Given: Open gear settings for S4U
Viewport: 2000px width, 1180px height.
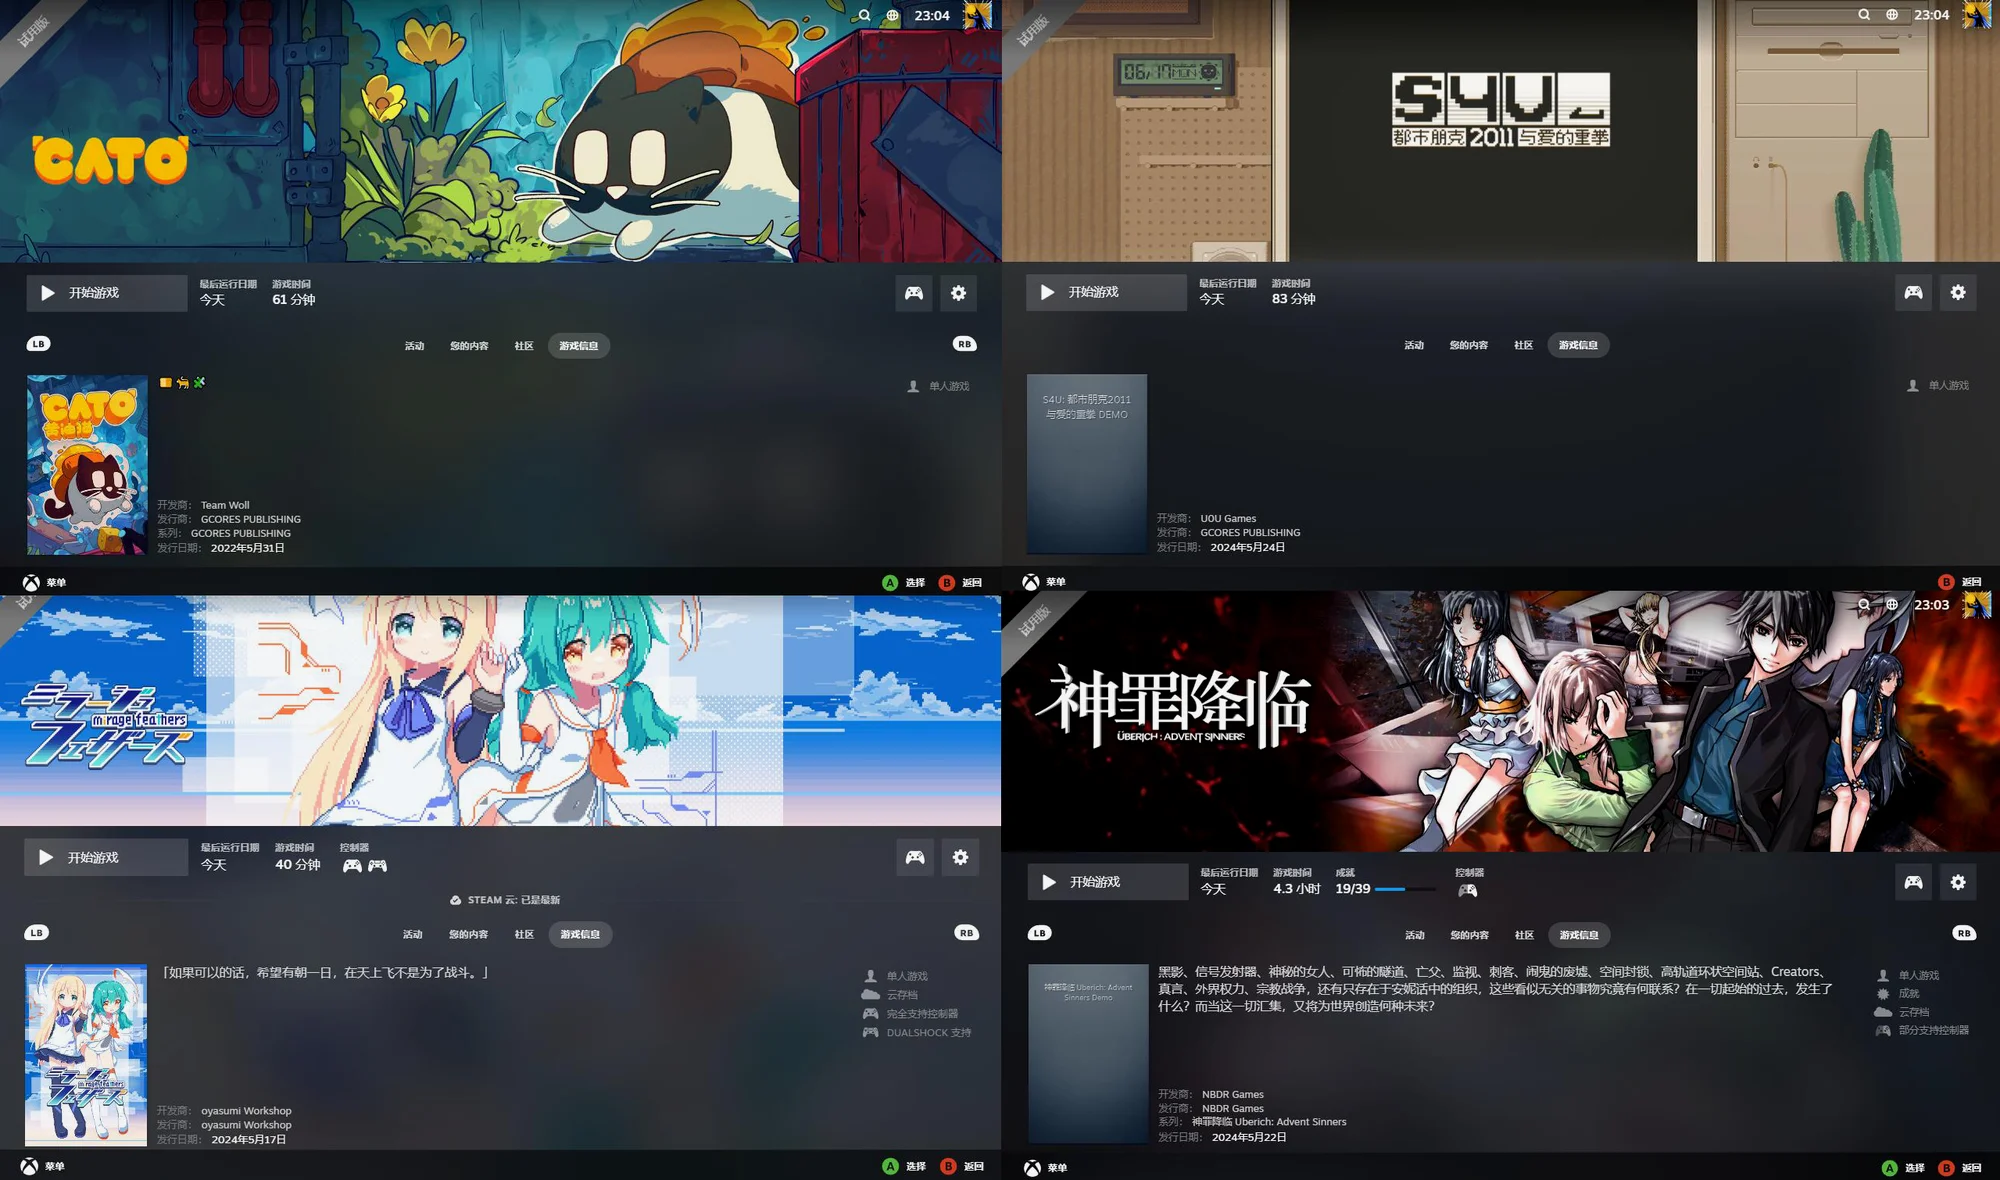Looking at the screenshot, I should (1958, 292).
